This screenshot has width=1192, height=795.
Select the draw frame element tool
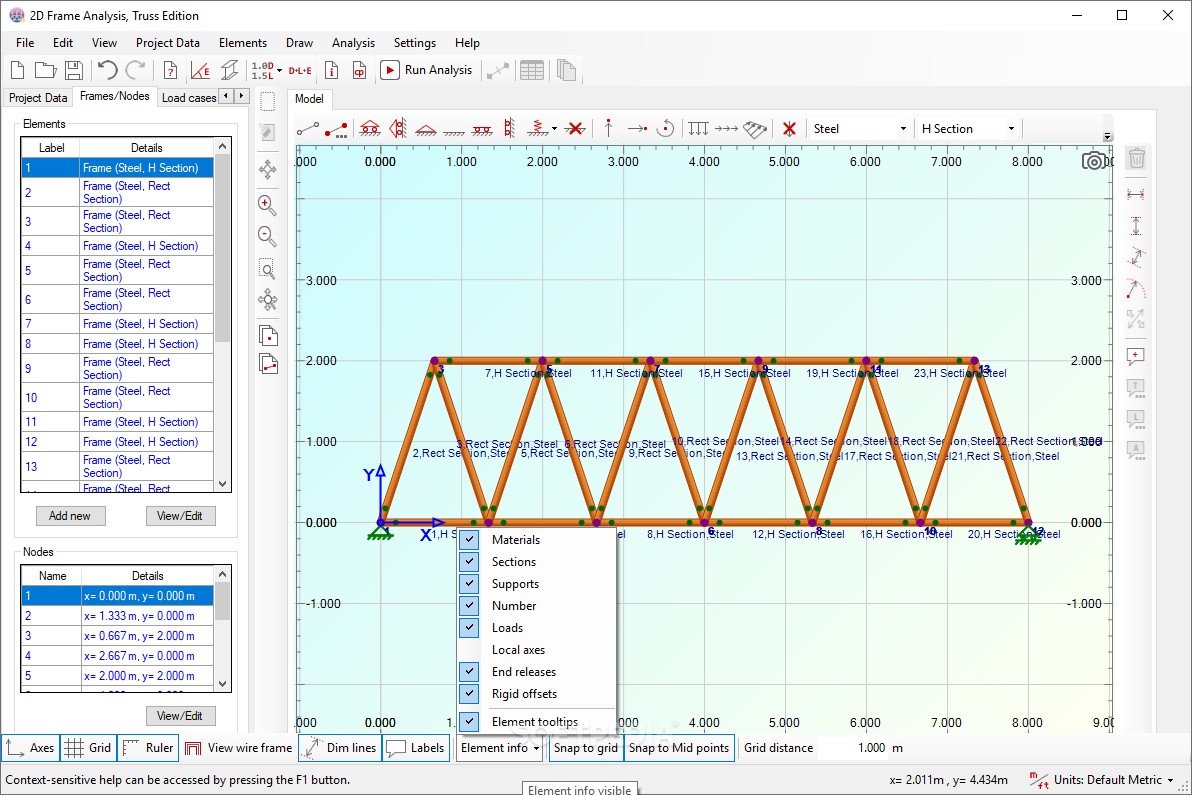click(308, 129)
